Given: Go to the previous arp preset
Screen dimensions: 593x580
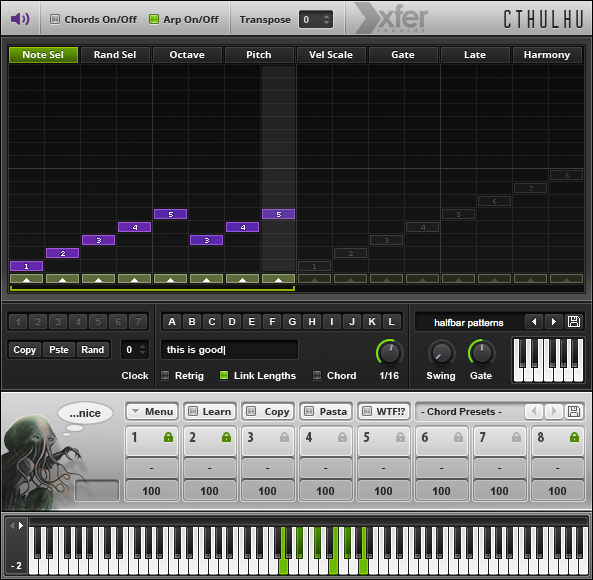Looking at the screenshot, I should click(534, 322).
